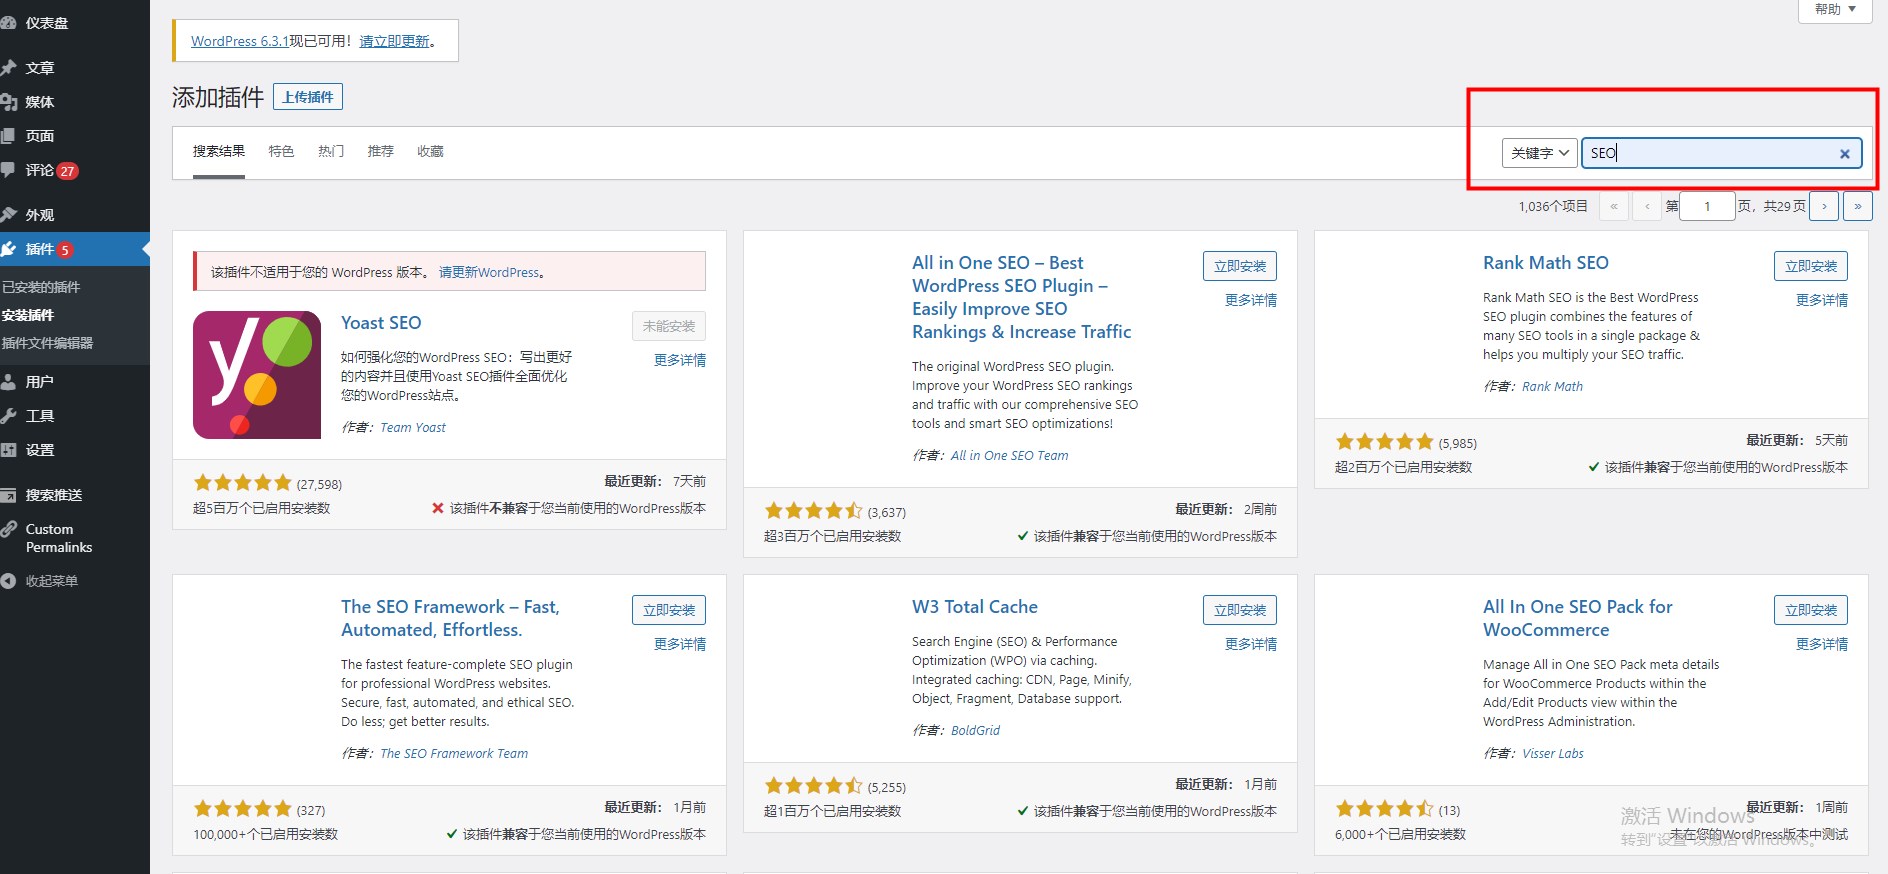The width and height of the screenshot is (1888, 874).
Task: Open All In One SEO Pack for WooCommerce title
Action: [x=1578, y=618]
